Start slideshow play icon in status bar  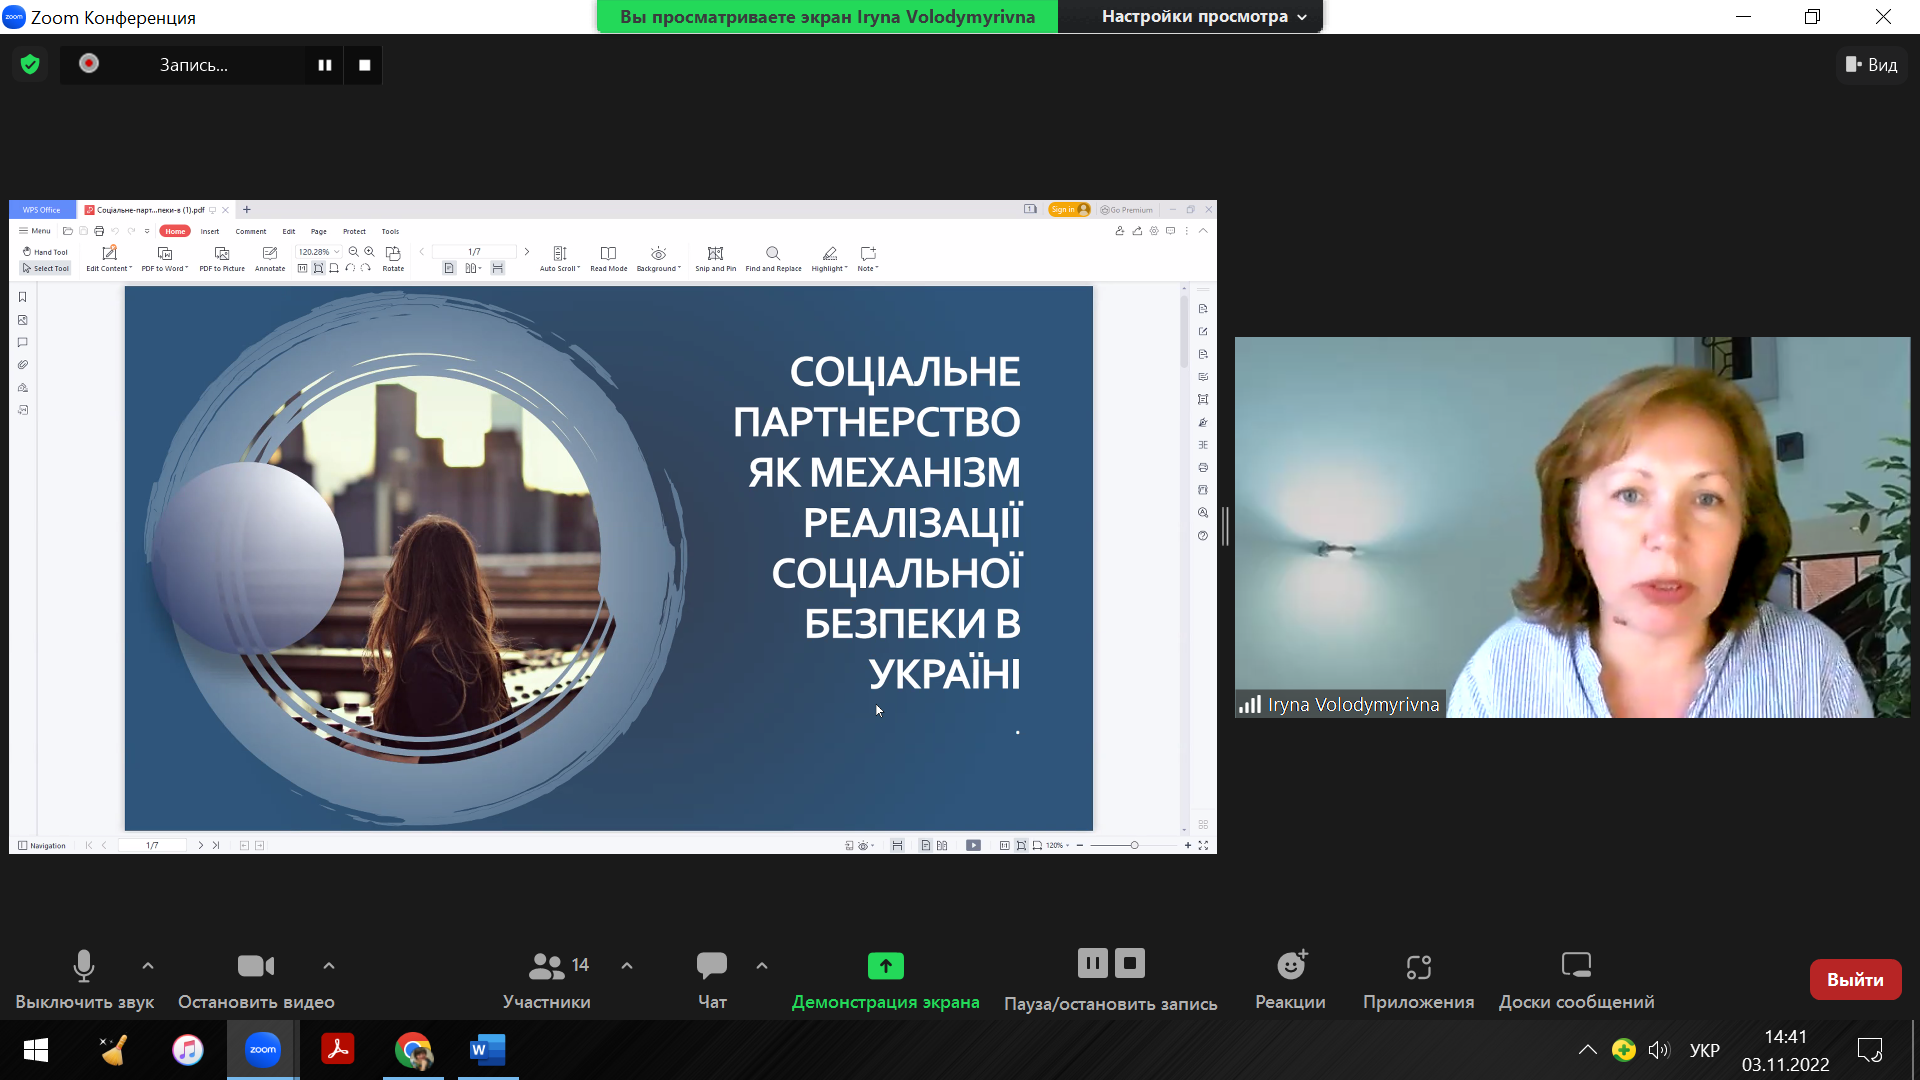973,845
